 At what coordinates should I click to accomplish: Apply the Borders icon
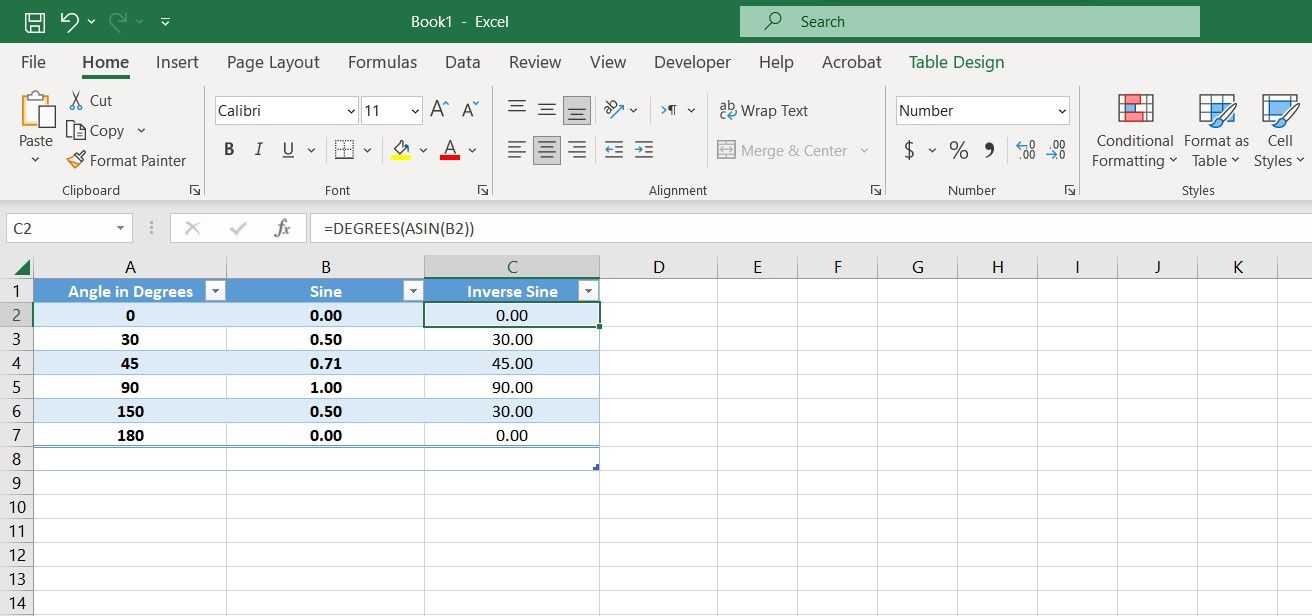click(344, 150)
